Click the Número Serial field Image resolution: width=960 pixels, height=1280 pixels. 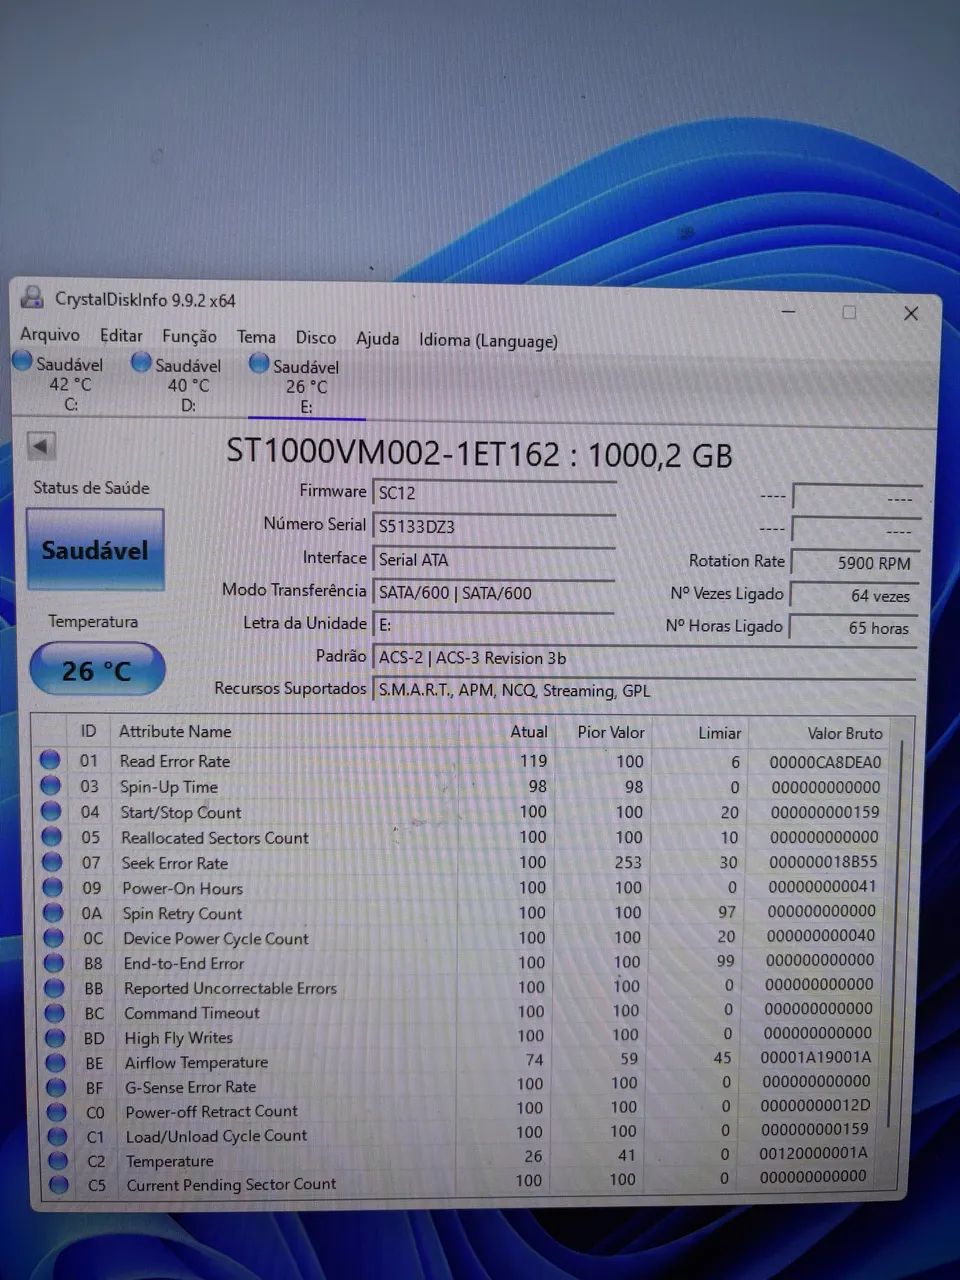tap(494, 526)
